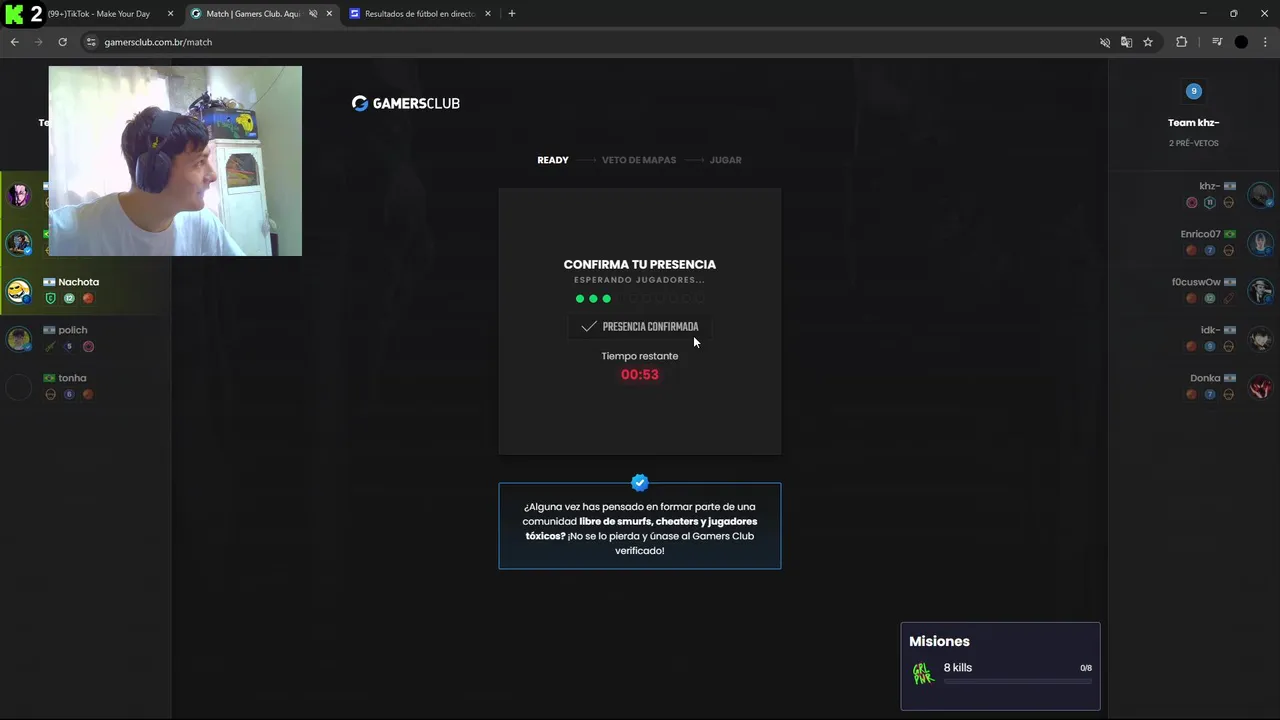Viewport: 1280px width, 720px height.
Task: Click the 2 PRÉ-VETOS label
Action: point(1193,143)
